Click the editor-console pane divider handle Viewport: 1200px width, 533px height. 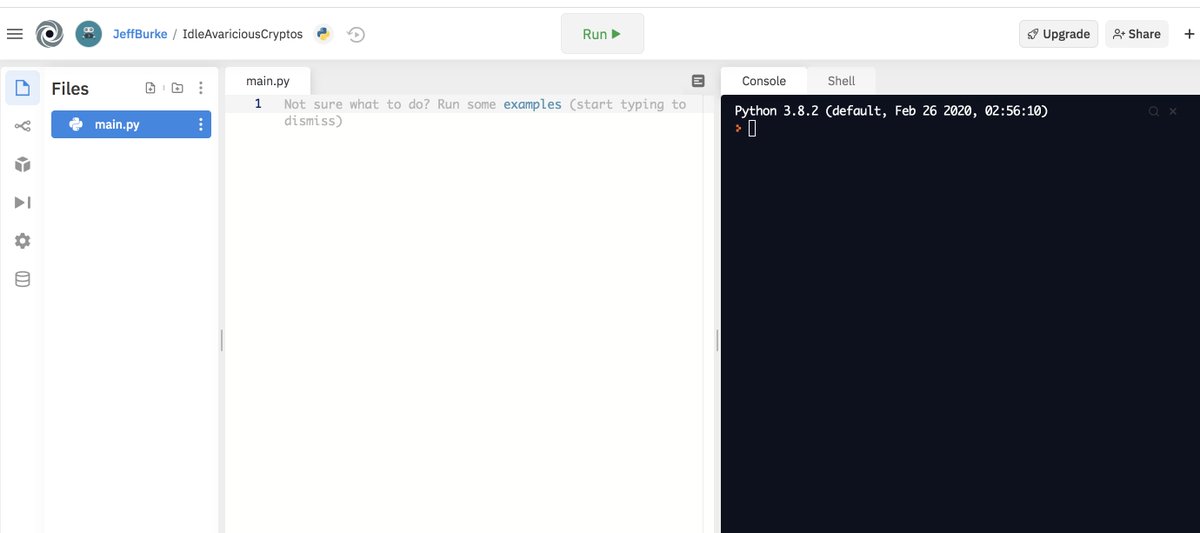click(x=718, y=341)
